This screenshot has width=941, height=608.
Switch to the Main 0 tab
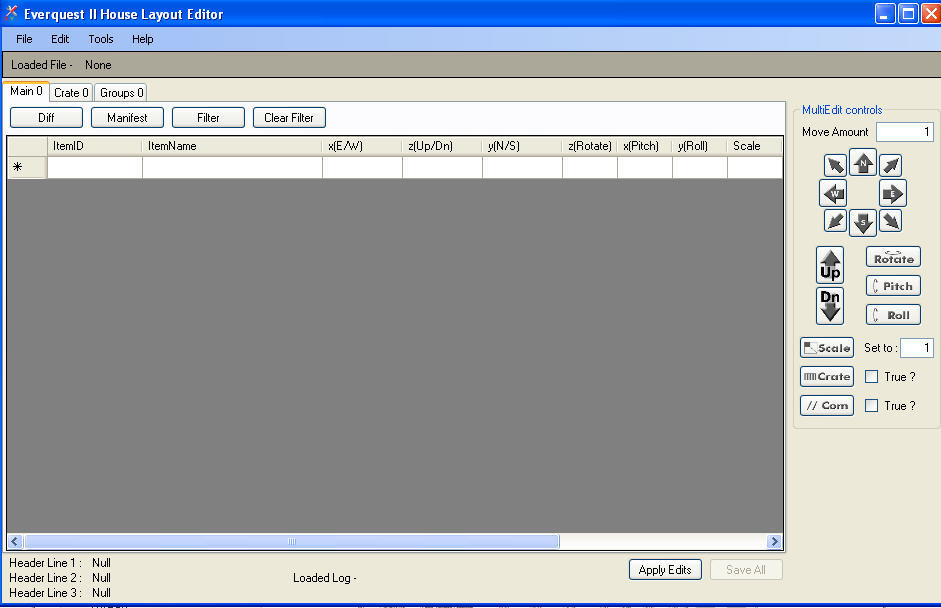(26, 91)
